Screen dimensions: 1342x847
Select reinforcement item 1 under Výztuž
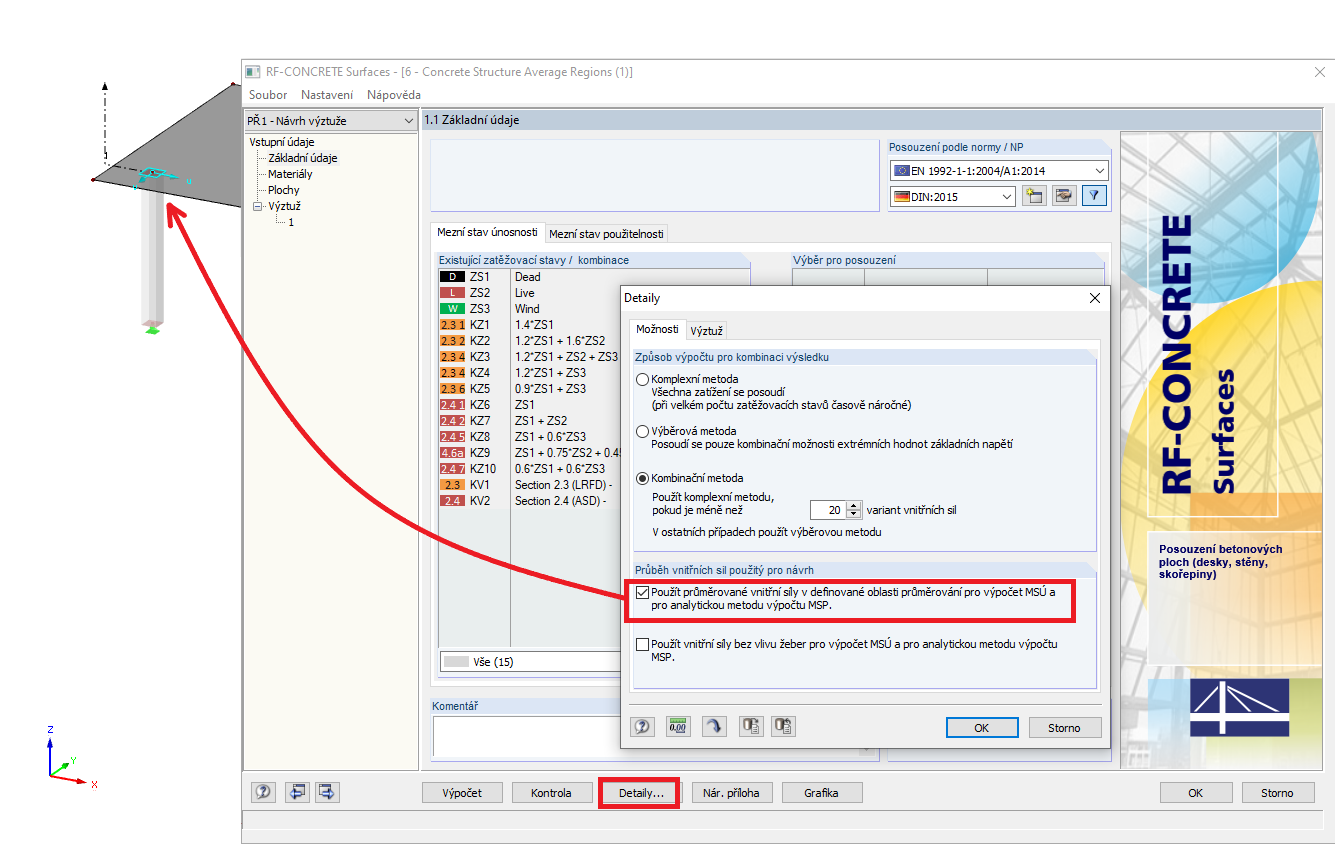tap(291, 222)
